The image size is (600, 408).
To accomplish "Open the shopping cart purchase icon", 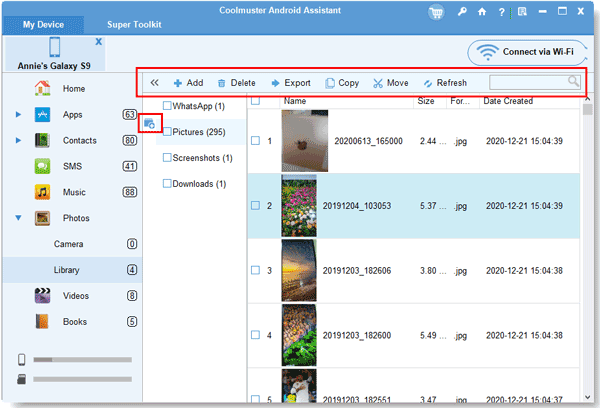I will click(x=436, y=12).
